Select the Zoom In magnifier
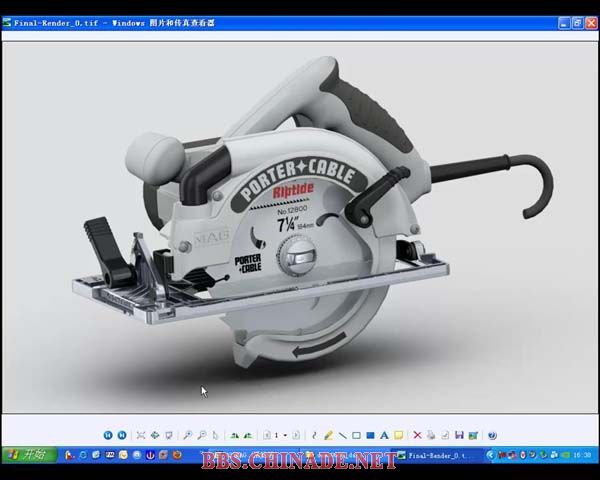Viewport: 600px width, 480px height. point(188,435)
